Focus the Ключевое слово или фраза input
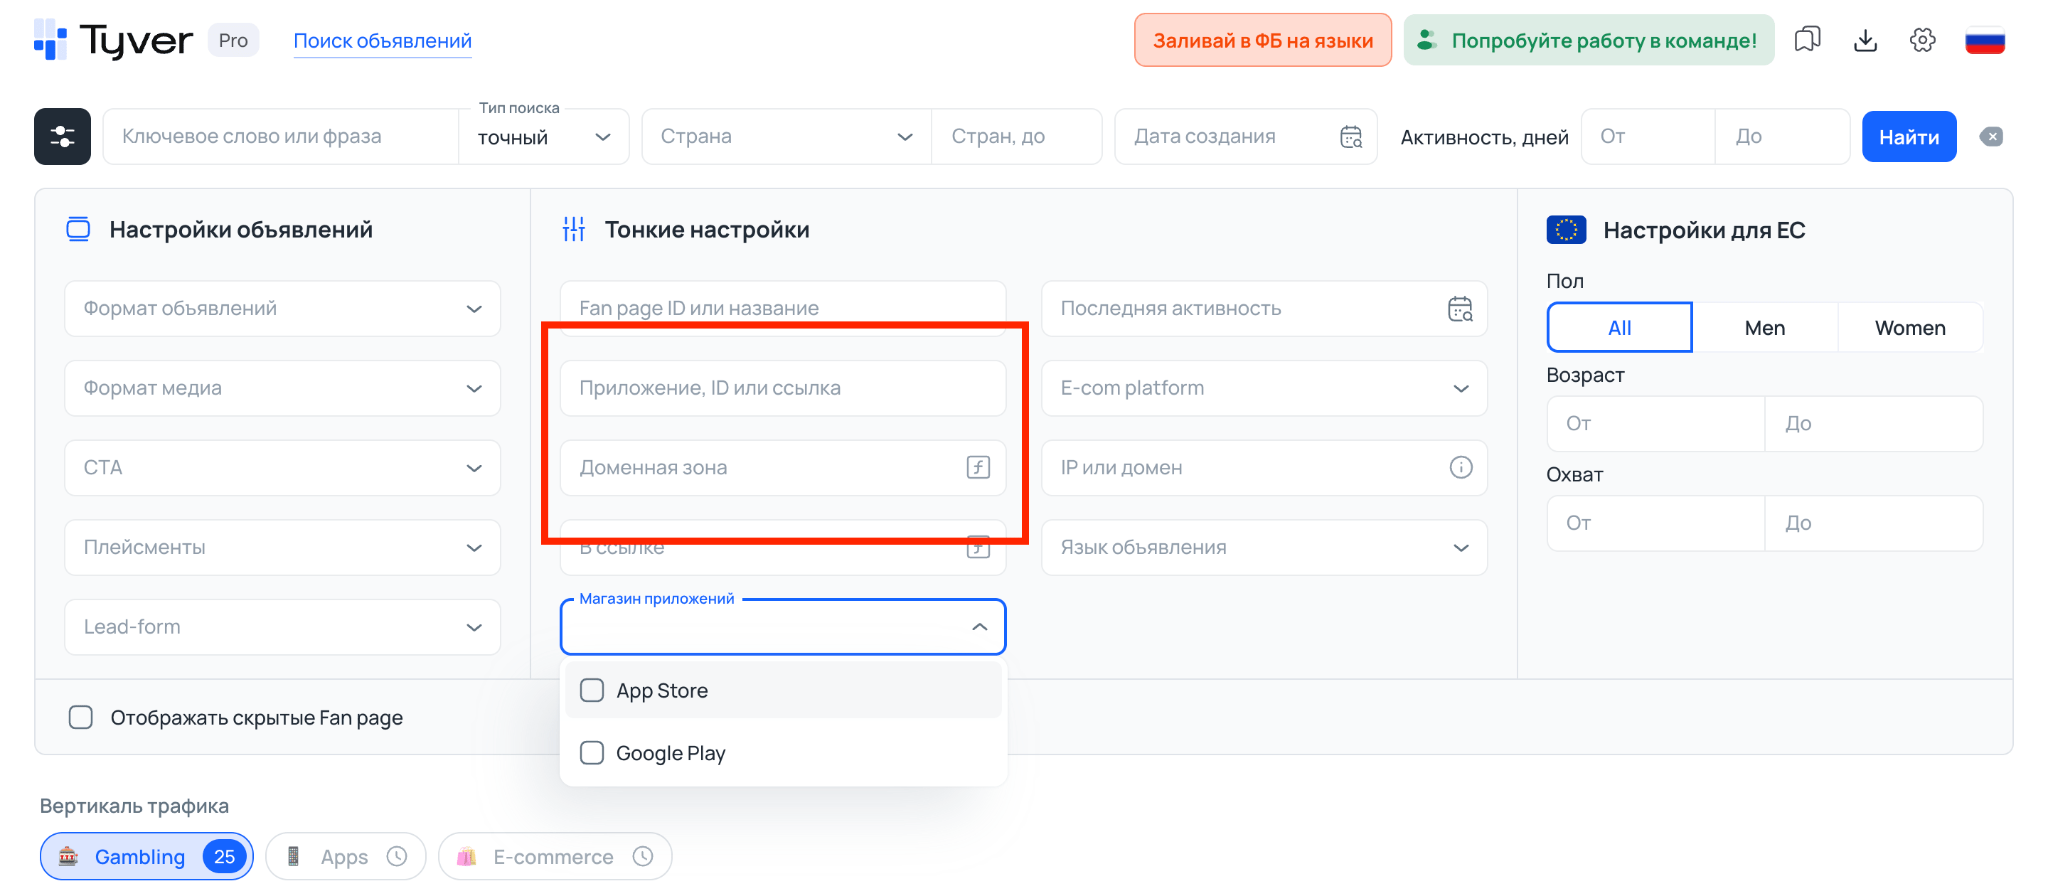 click(x=280, y=137)
